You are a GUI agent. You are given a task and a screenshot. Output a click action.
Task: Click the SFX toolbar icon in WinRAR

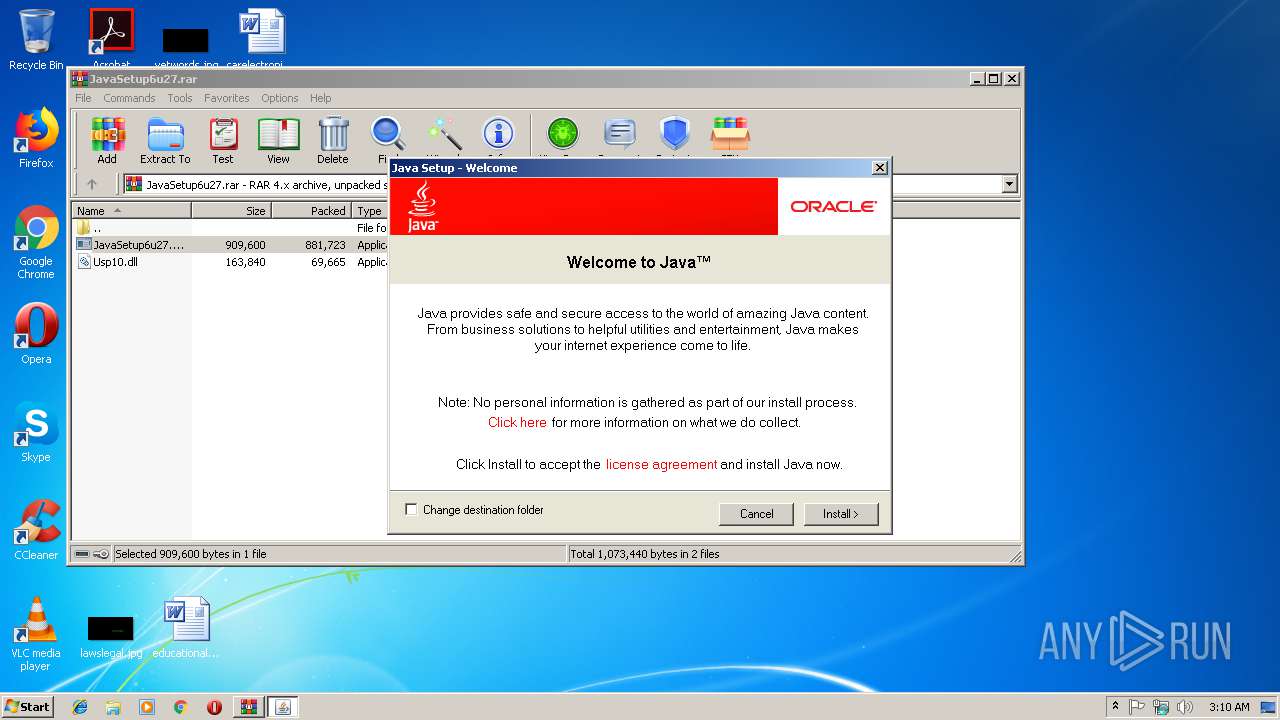(730, 135)
